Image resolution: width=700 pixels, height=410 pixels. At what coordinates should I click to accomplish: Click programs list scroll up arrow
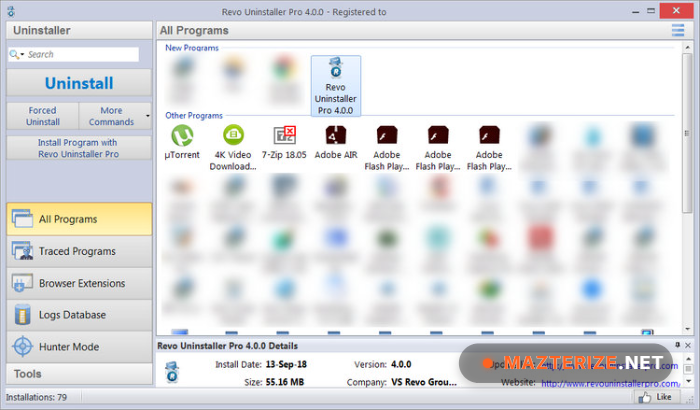click(x=687, y=47)
